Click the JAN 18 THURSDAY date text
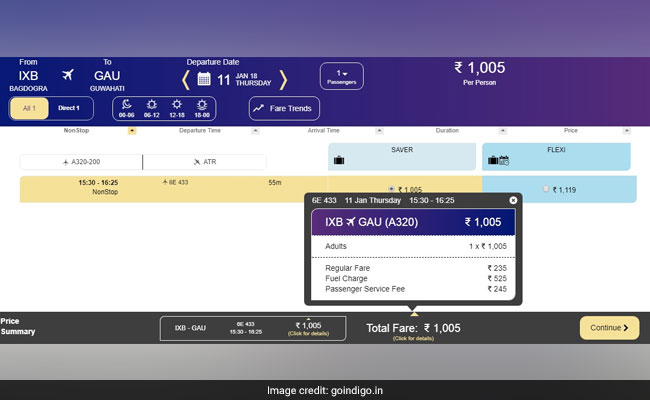Screen dimensions: 650x400 [253, 80]
